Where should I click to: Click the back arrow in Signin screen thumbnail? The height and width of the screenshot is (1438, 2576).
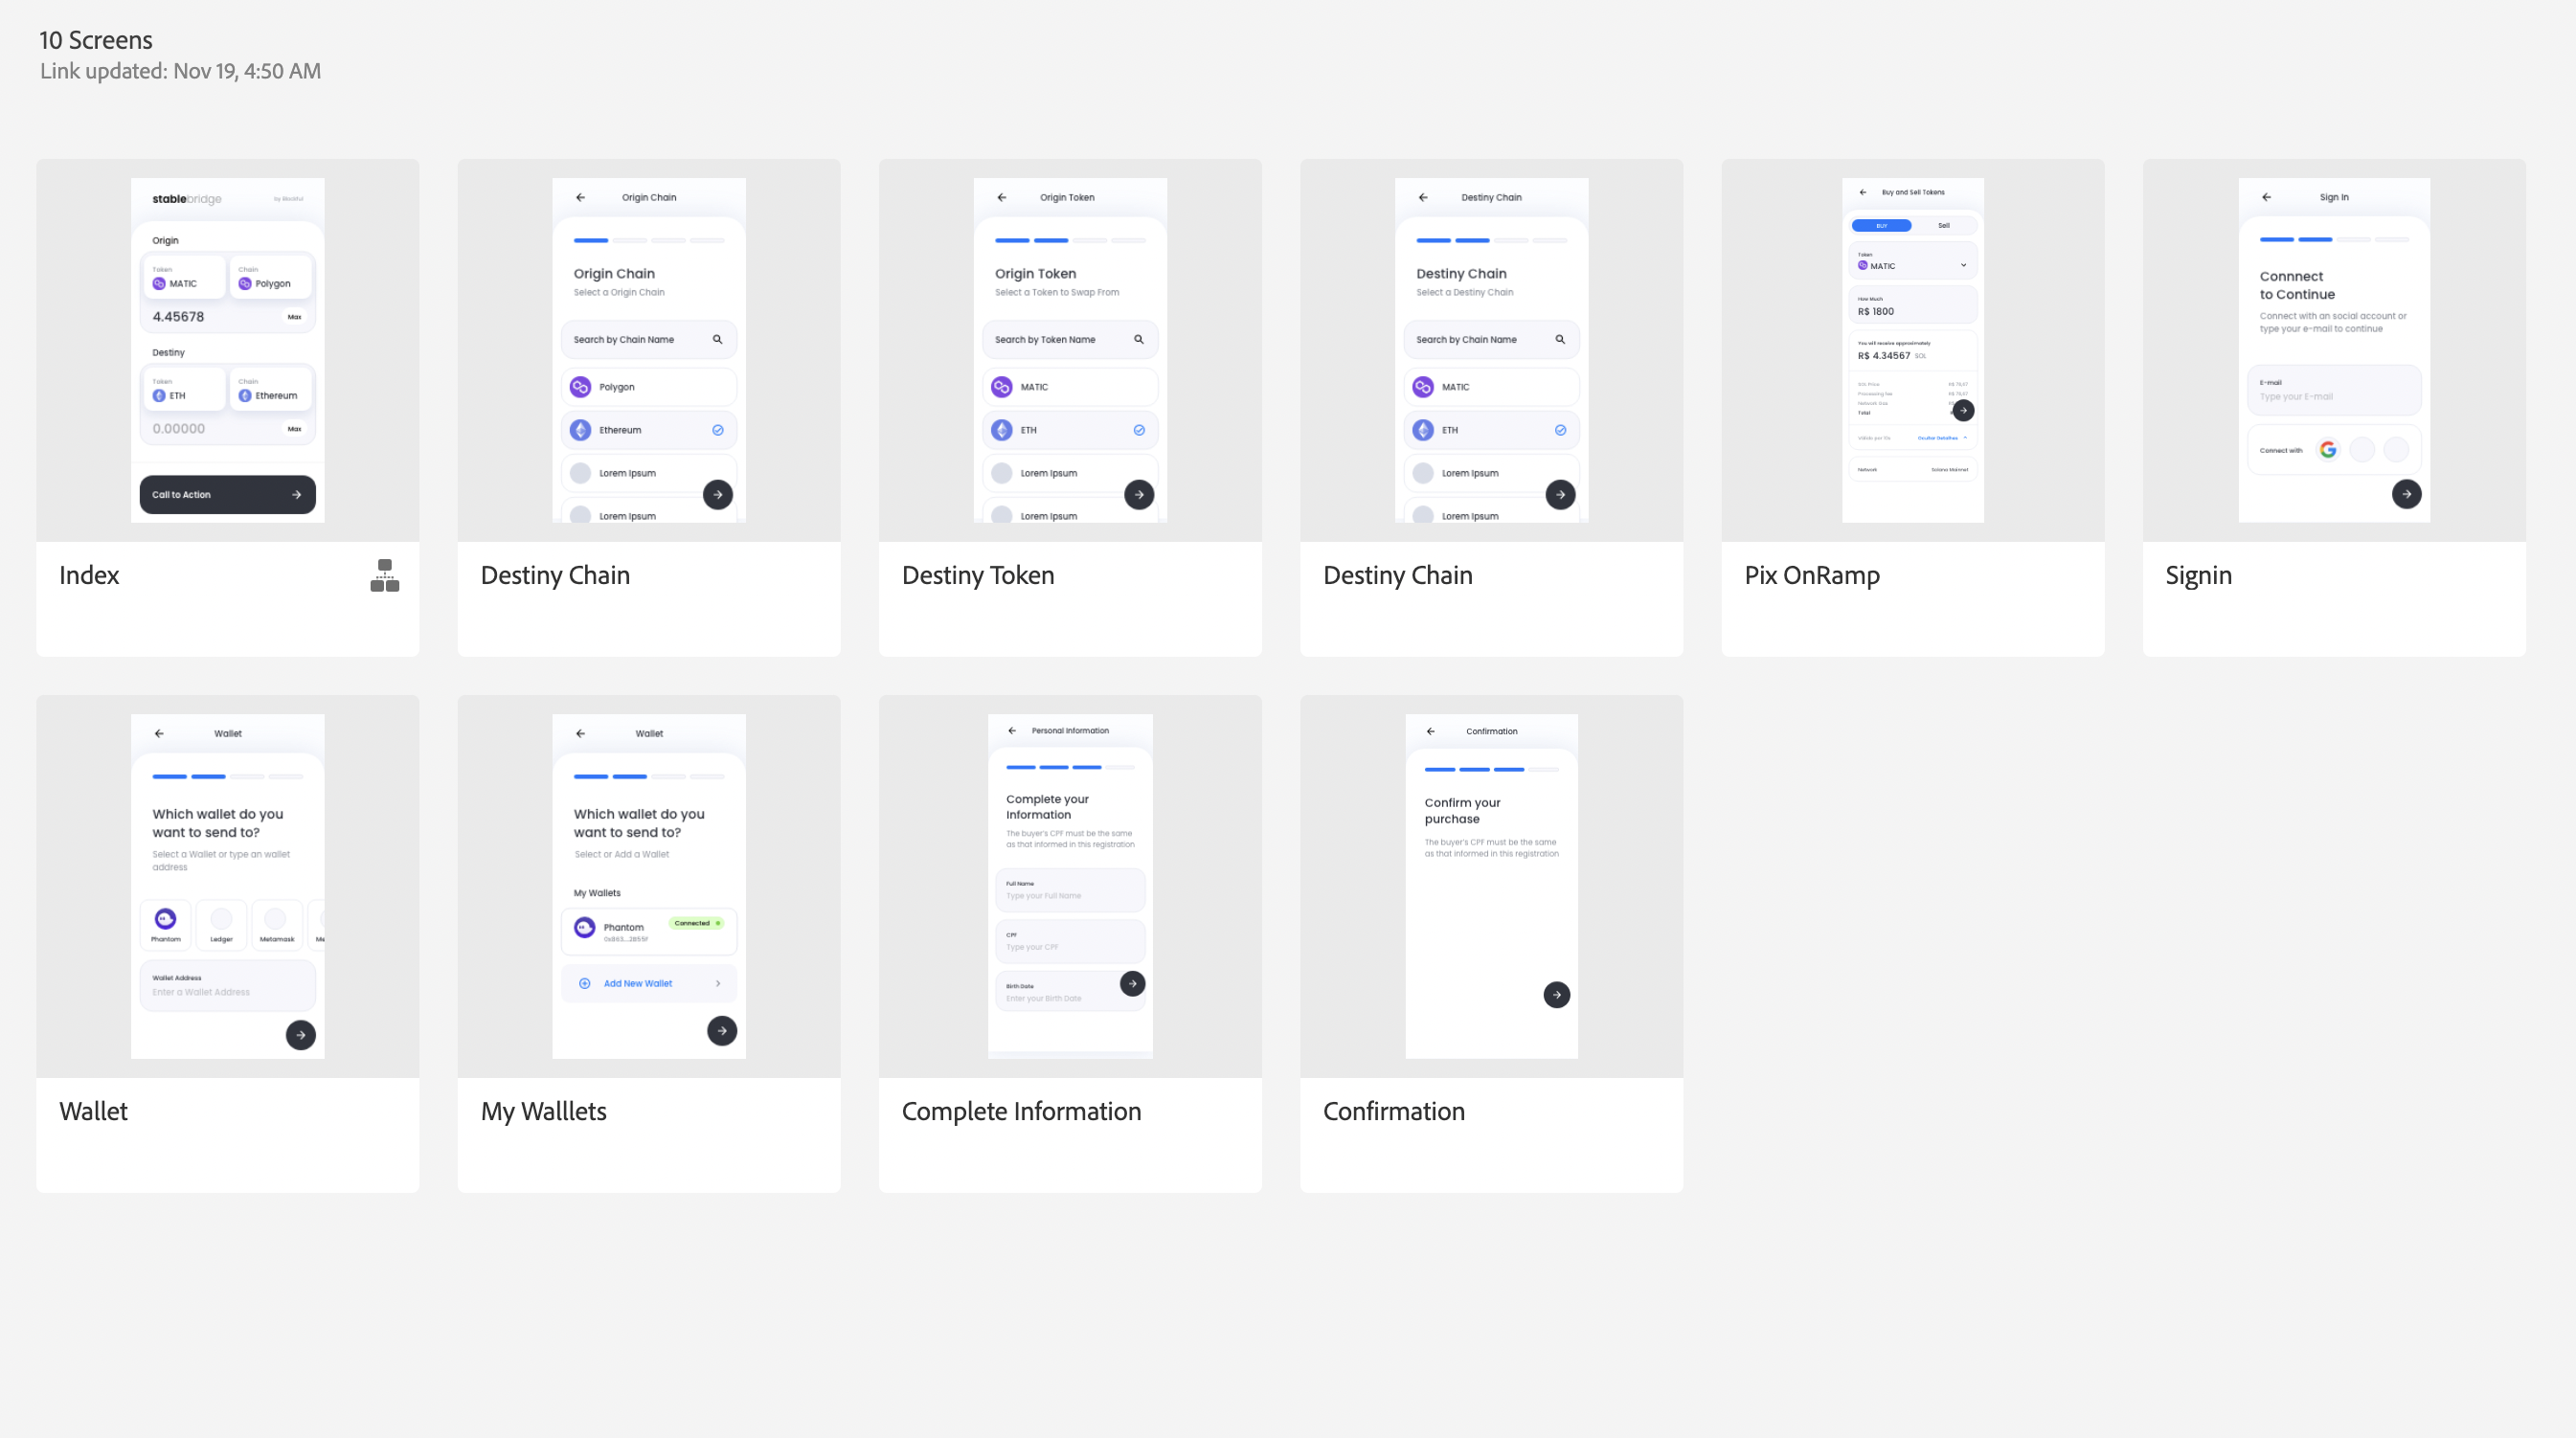[x=2266, y=197]
